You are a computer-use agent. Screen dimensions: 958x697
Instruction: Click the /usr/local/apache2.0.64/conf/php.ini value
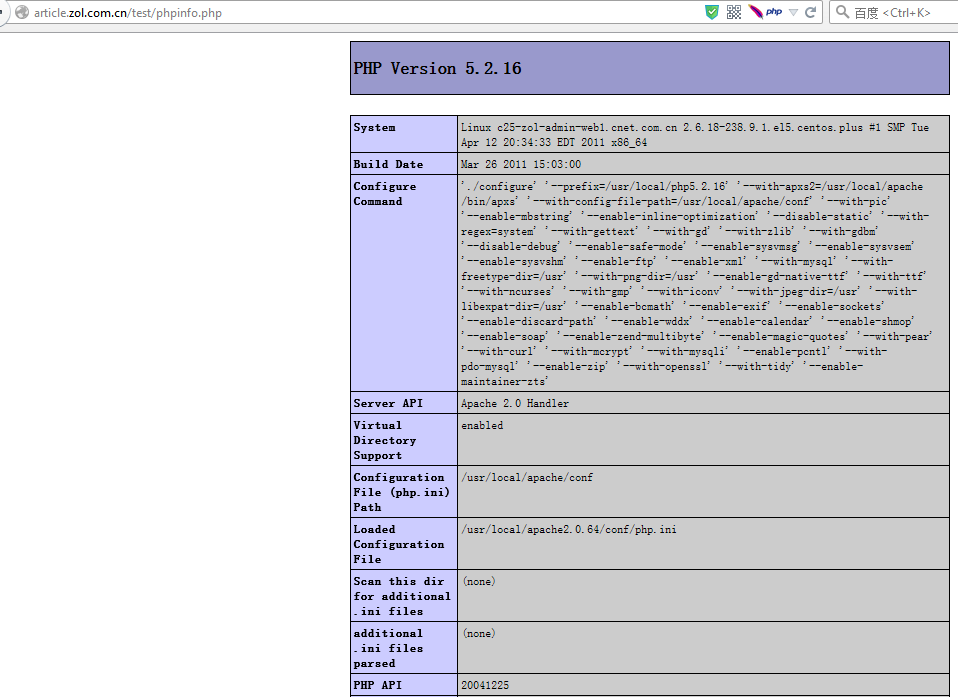568,529
